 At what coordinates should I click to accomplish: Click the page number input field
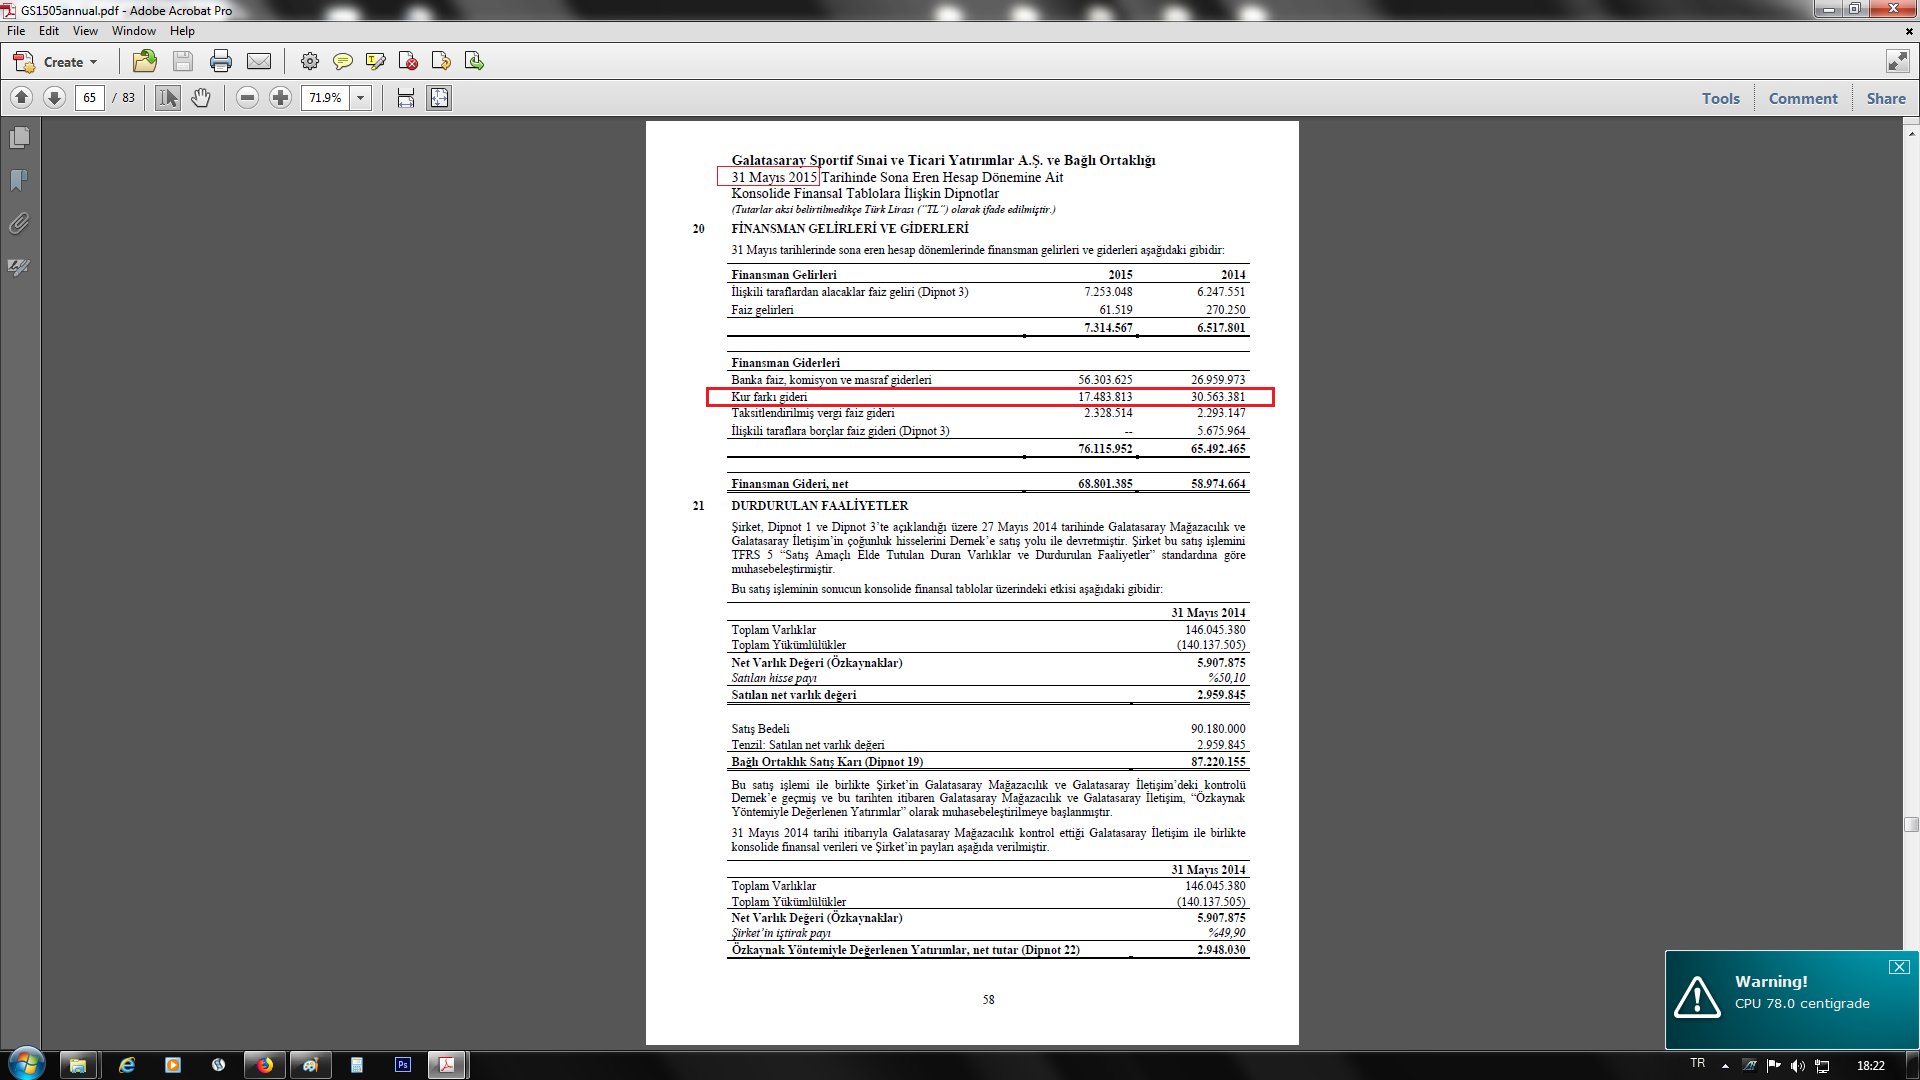pyautogui.click(x=90, y=98)
